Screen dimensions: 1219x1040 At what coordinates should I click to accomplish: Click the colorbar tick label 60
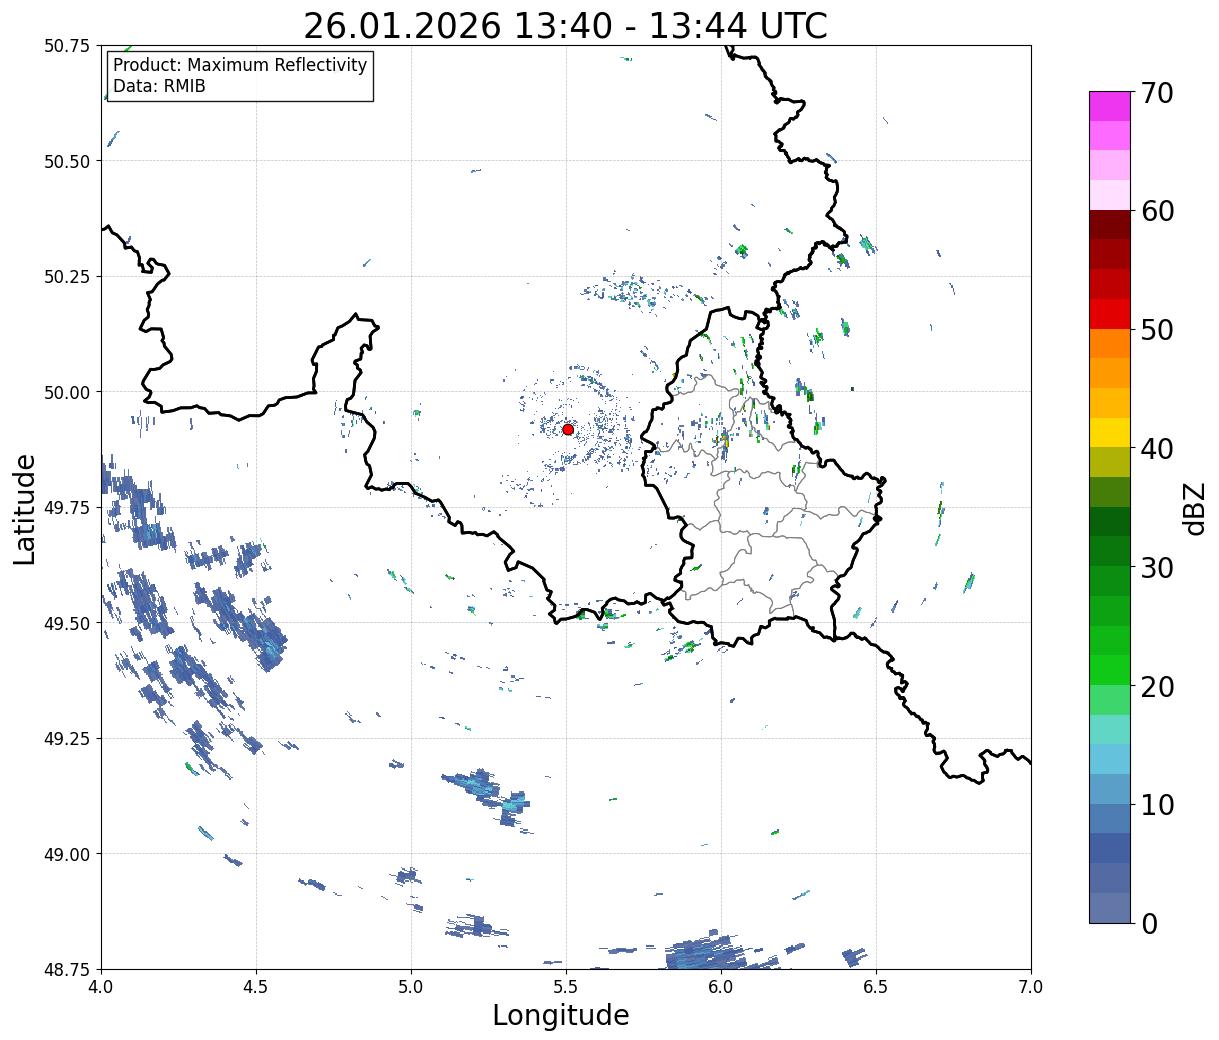pos(1156,211)
